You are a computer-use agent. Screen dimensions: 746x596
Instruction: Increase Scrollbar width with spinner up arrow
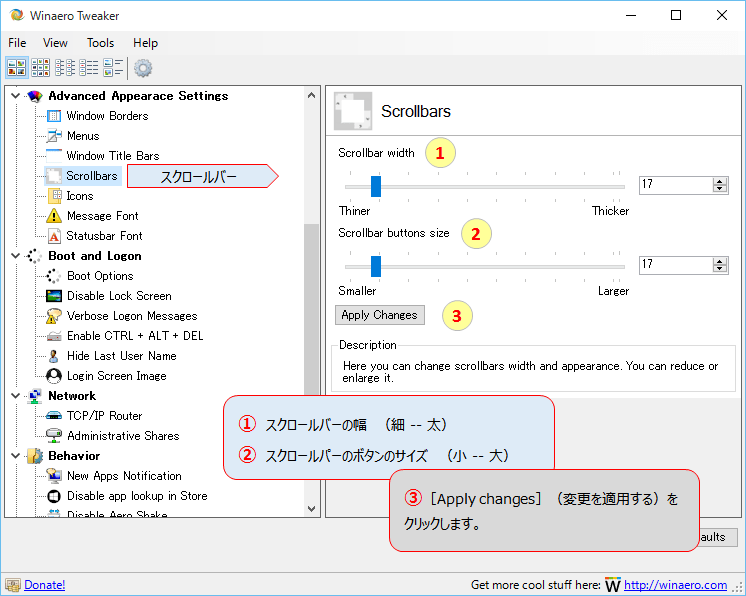720,181
